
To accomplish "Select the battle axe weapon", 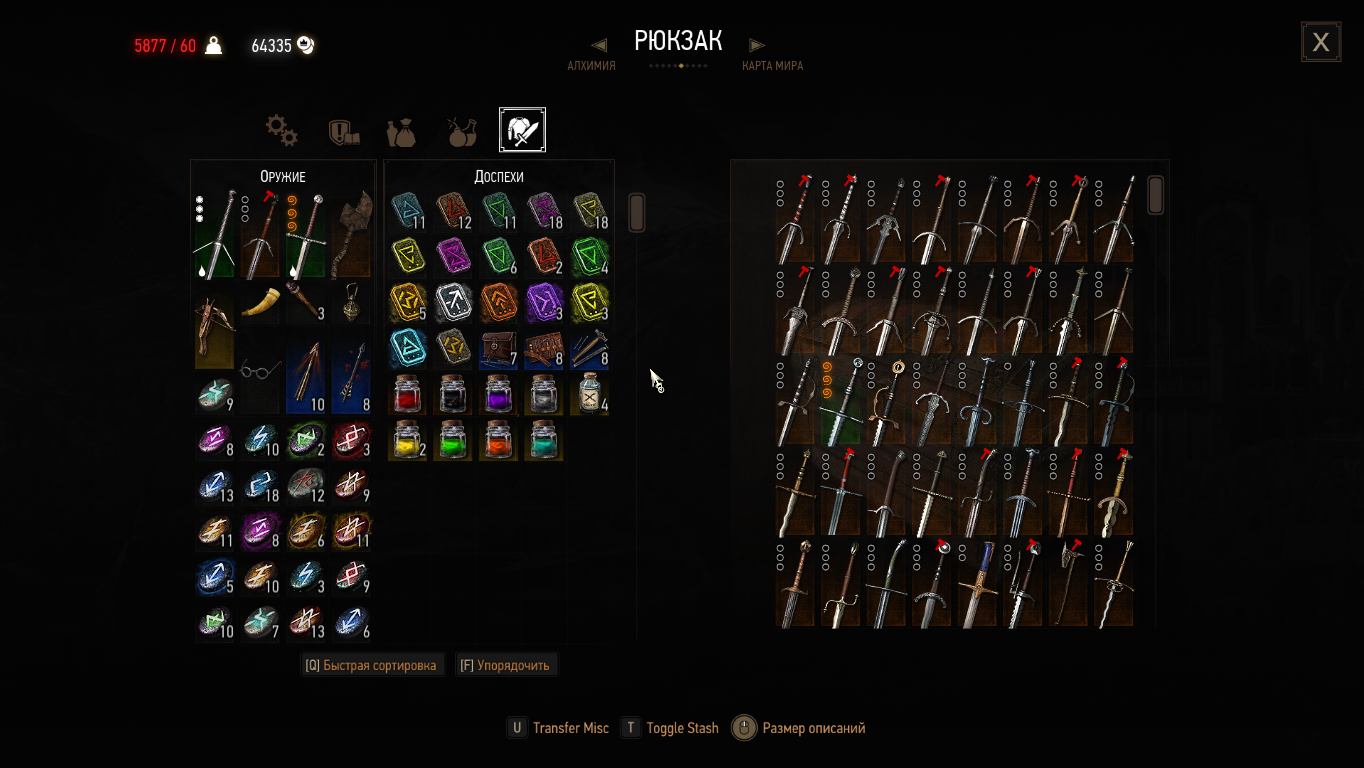I will click(351, 235).
